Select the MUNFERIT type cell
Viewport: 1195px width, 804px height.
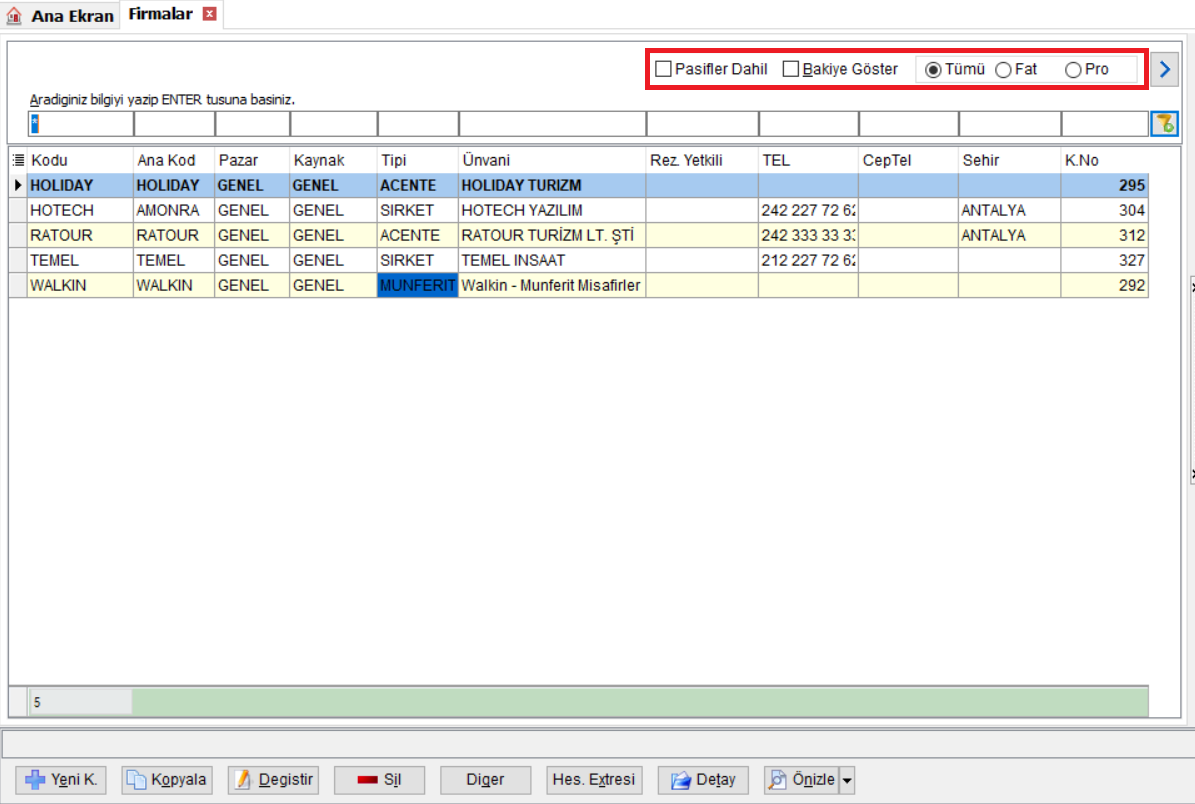tap(418, 286)
